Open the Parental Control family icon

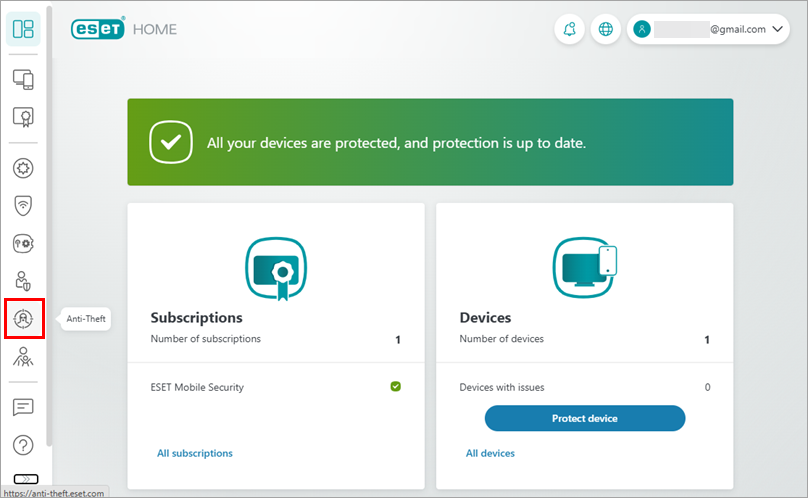coord(23,357)
